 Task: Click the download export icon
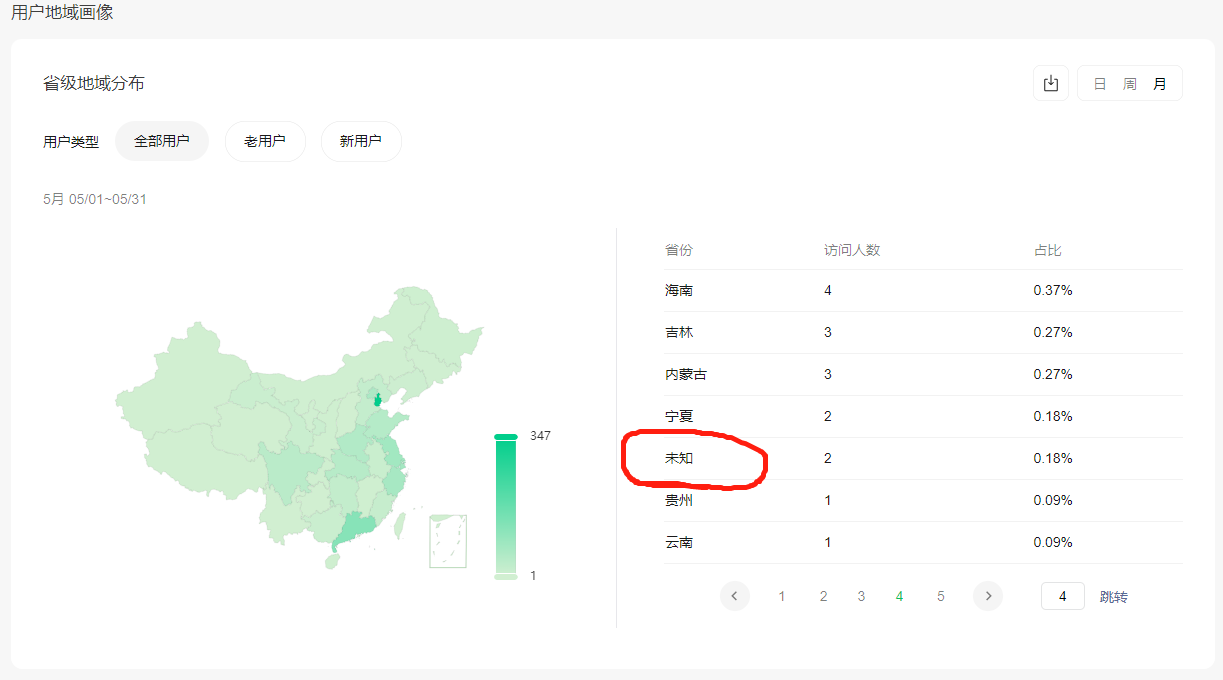pos(1050,84)
